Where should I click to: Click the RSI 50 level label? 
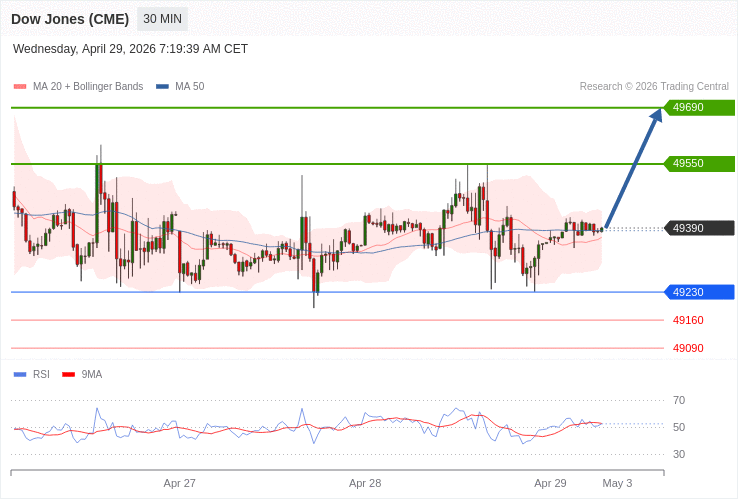coord(679,427)
